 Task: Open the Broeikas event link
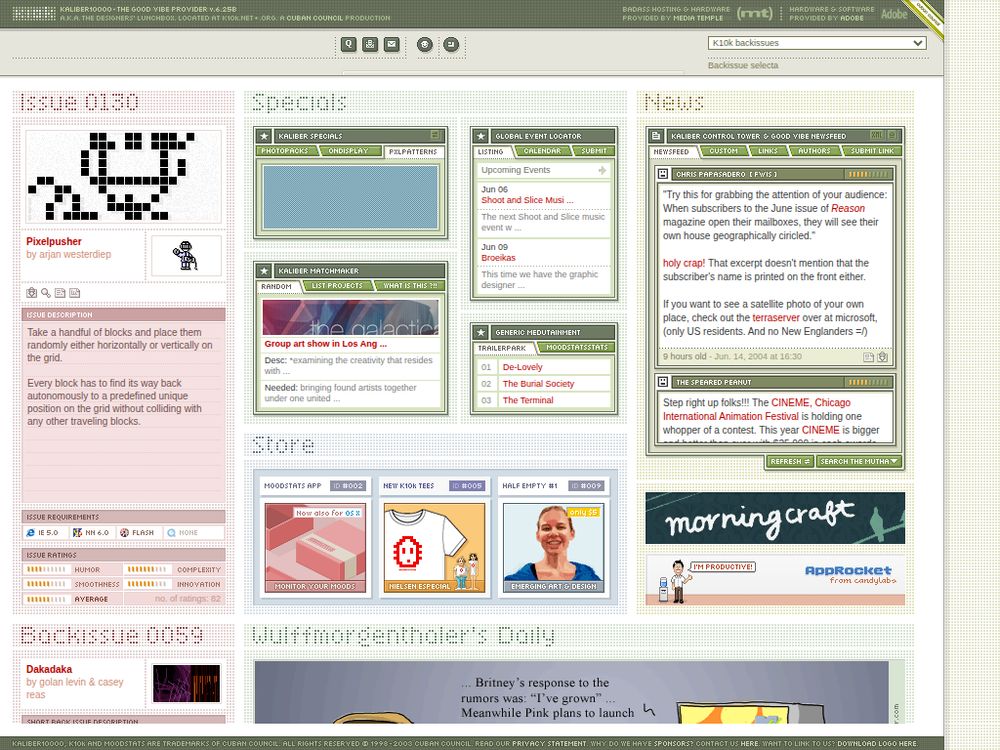tap(498, 258)
